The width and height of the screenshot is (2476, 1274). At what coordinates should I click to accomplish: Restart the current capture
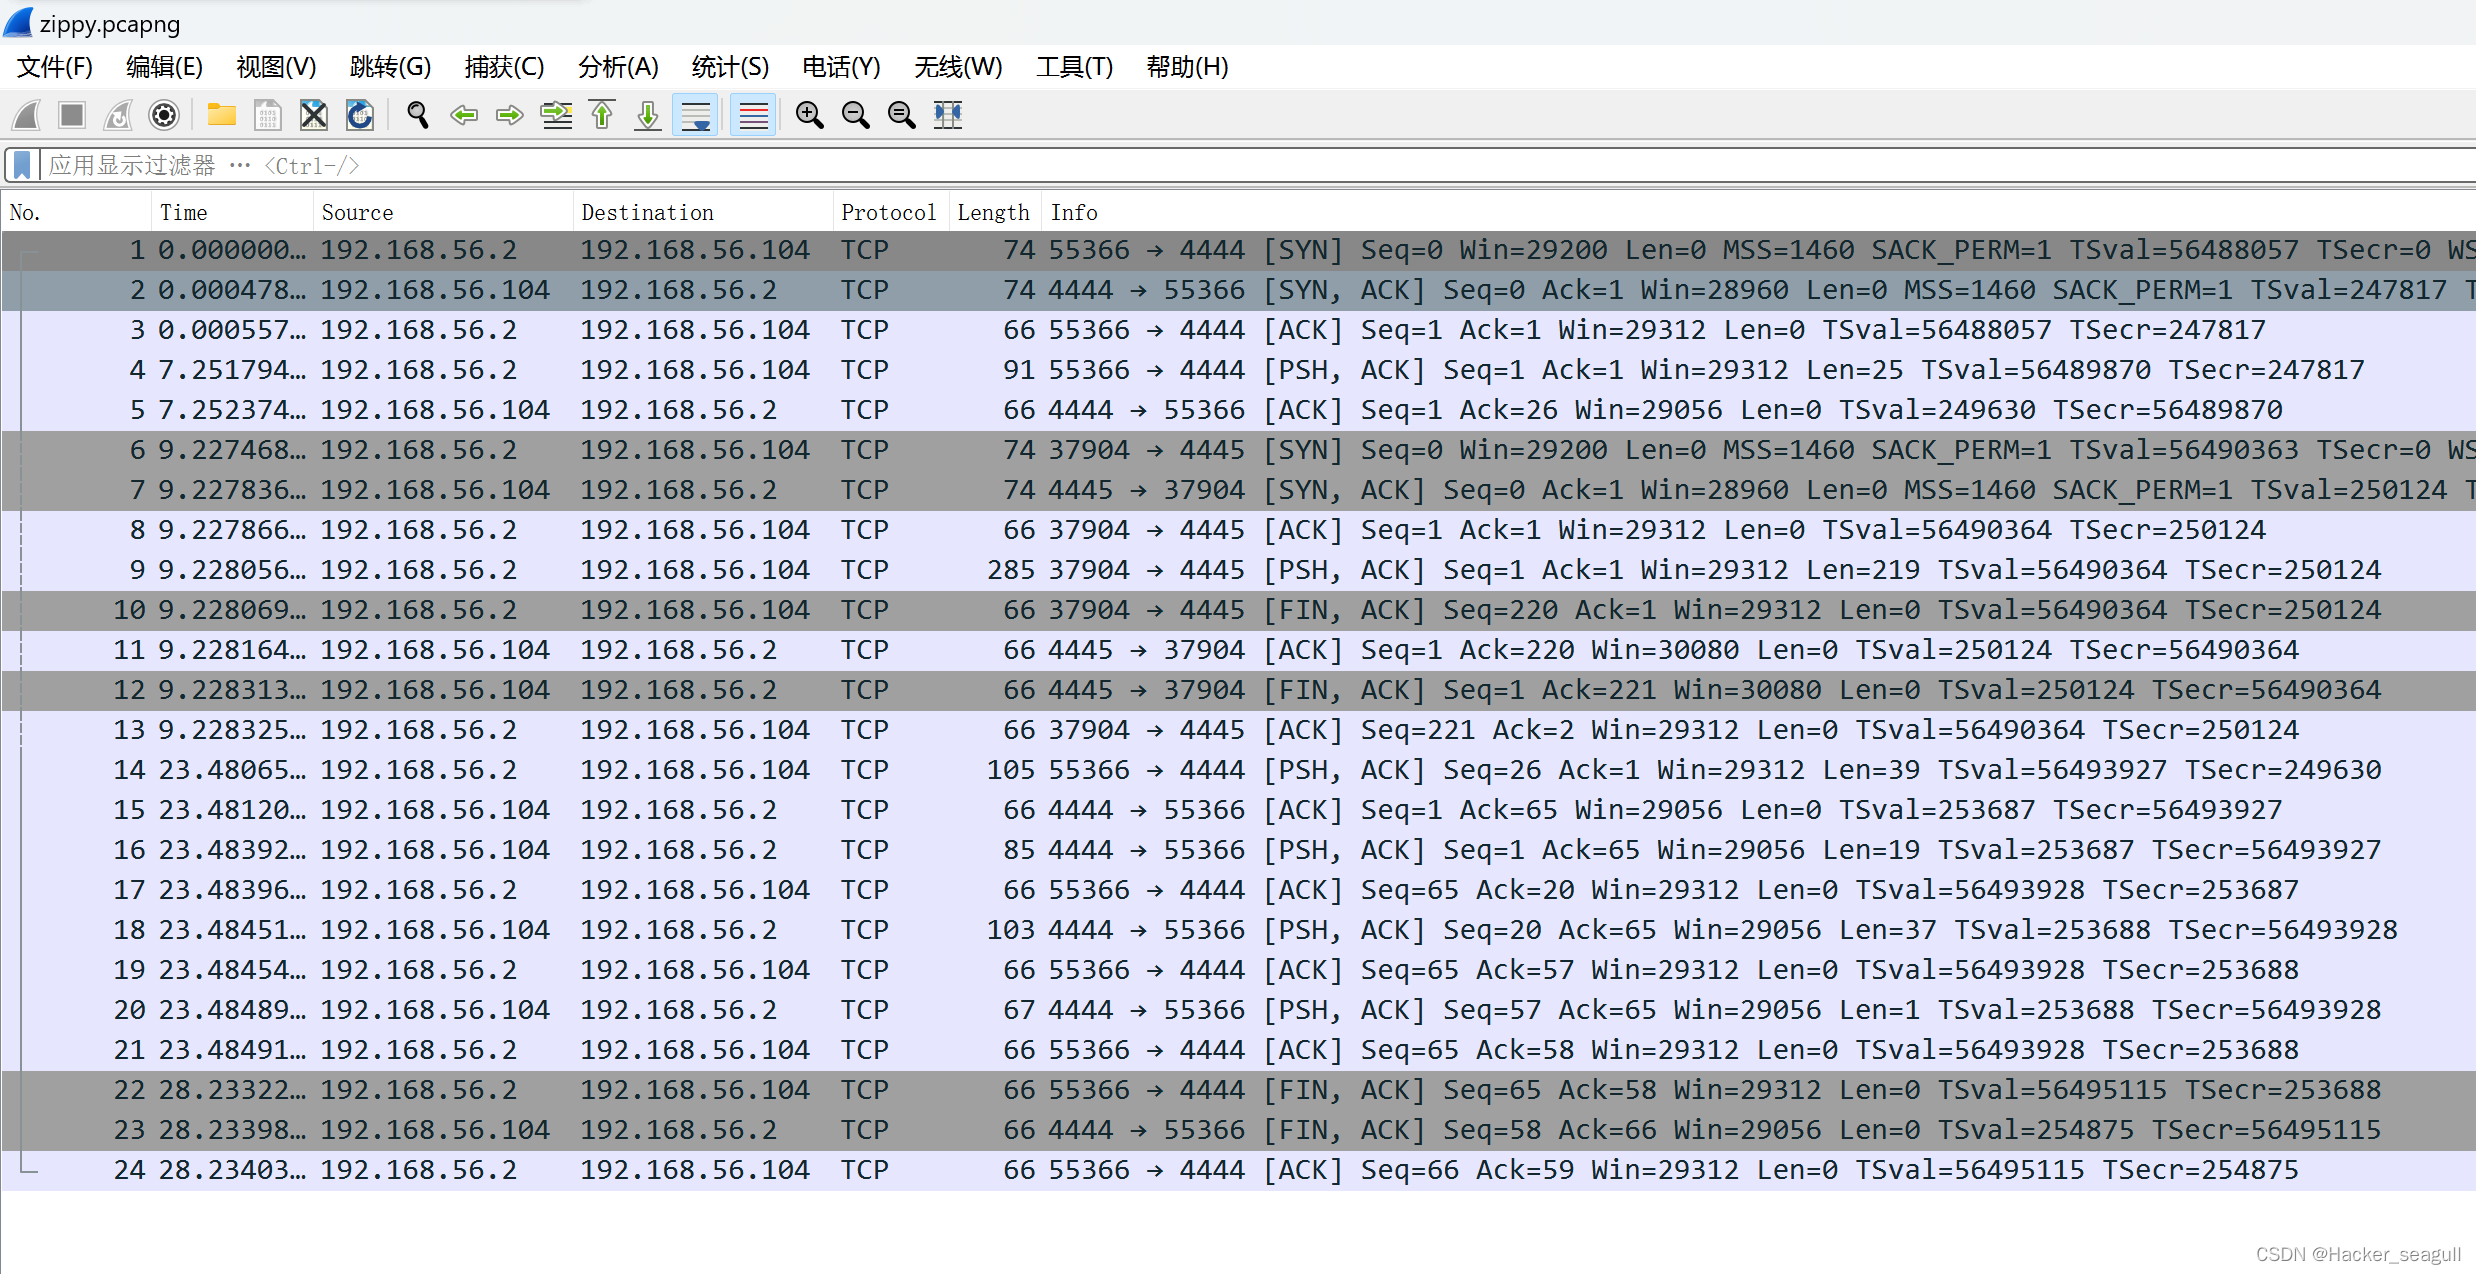click(x=117, y=115)
